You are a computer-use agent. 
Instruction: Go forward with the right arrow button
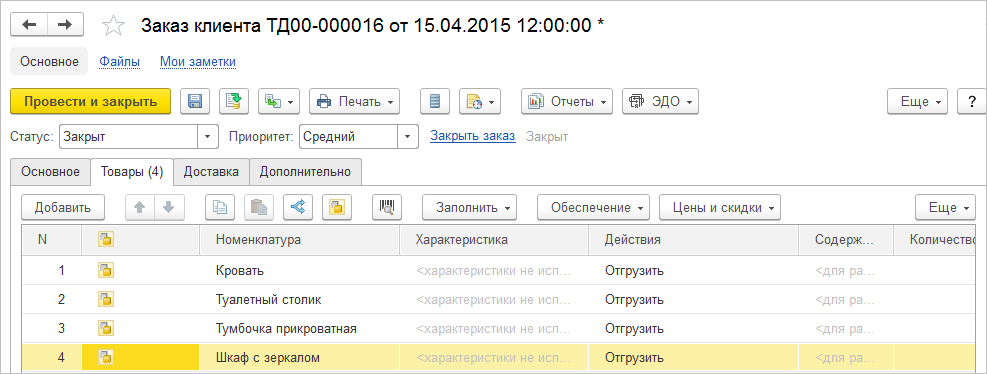point(65,25)
